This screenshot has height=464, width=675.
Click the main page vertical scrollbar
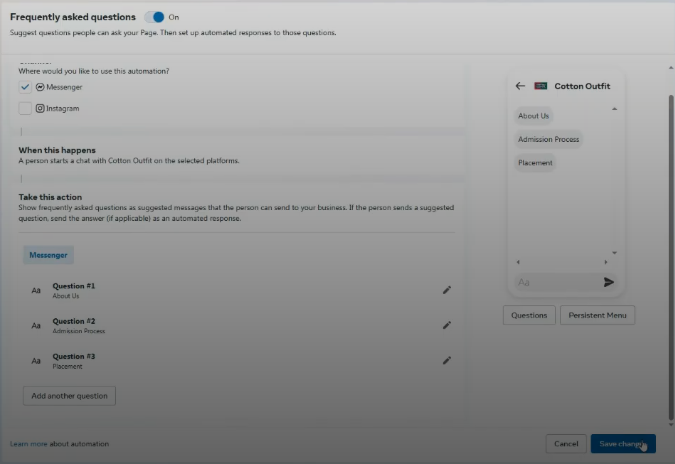669,240
